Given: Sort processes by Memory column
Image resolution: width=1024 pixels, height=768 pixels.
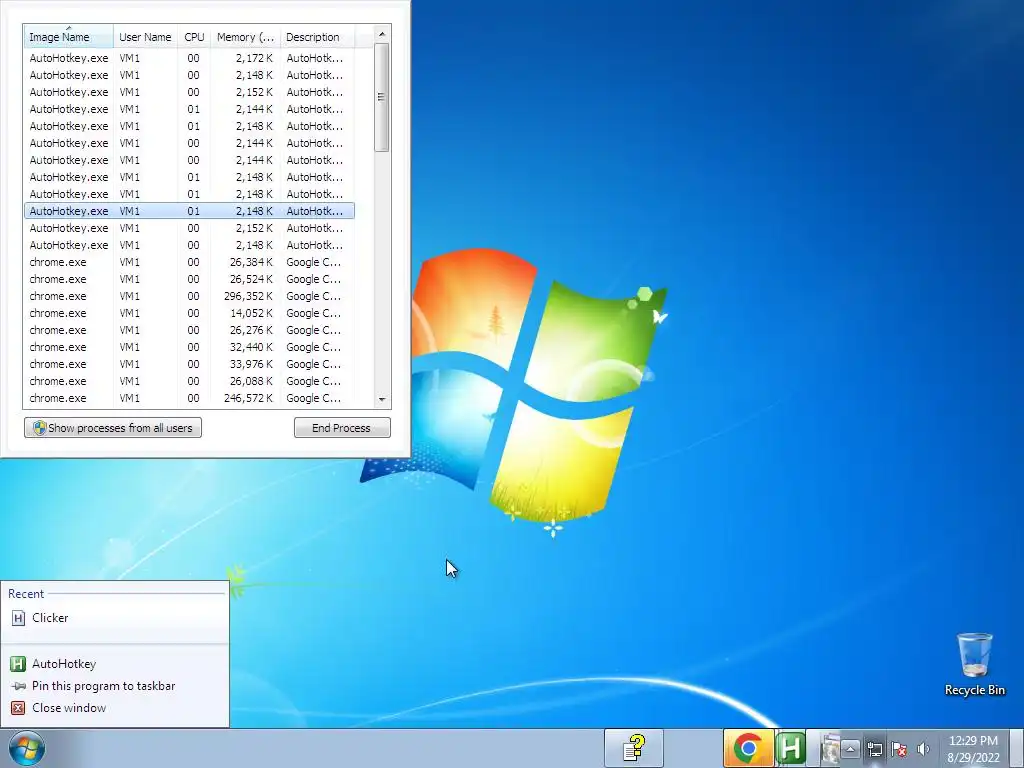Looking at the screenshot, I should coord(246,37).
